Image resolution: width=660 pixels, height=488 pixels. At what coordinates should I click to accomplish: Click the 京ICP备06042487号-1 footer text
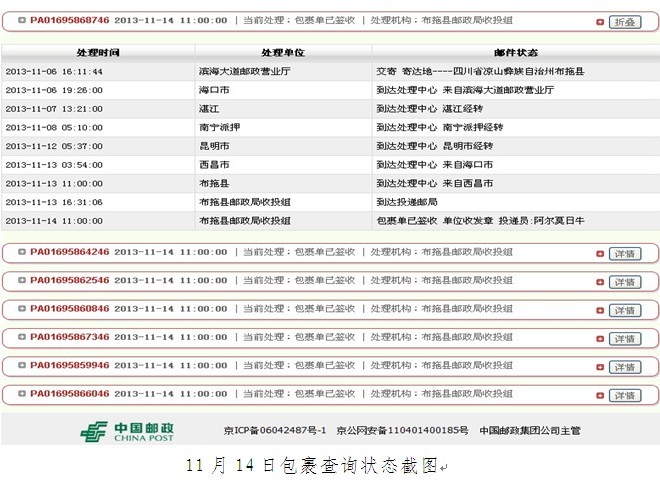pyautogui.click(x=274, y=431)
